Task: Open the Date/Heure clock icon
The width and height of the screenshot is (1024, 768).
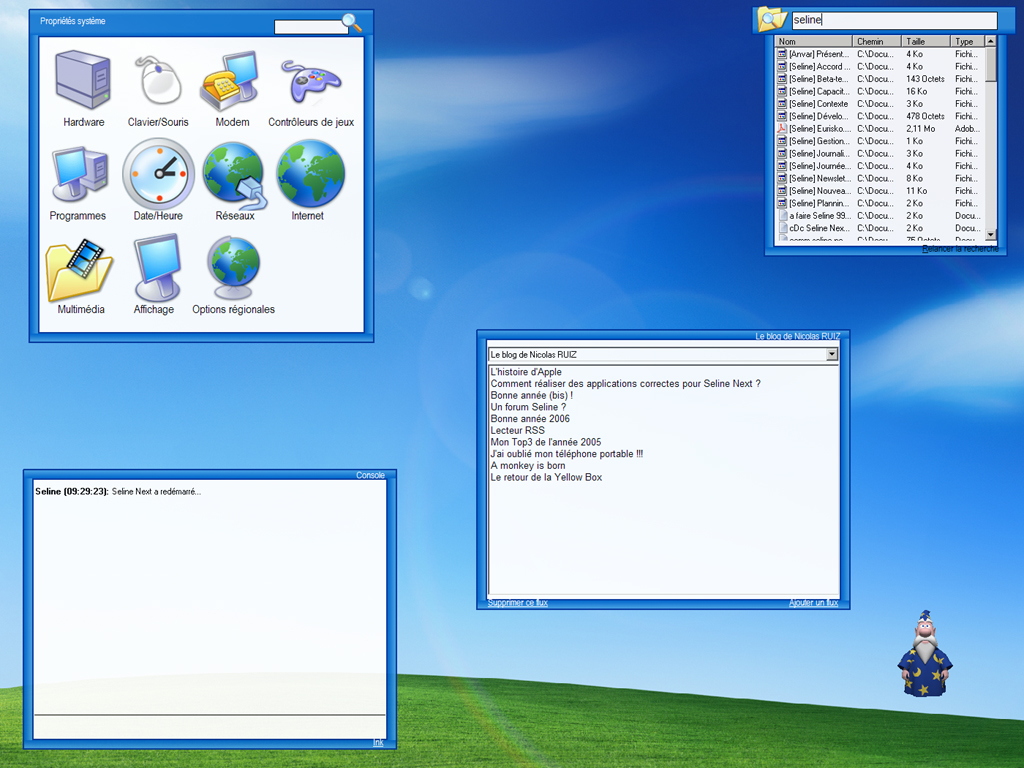Action: coord(158,174)
